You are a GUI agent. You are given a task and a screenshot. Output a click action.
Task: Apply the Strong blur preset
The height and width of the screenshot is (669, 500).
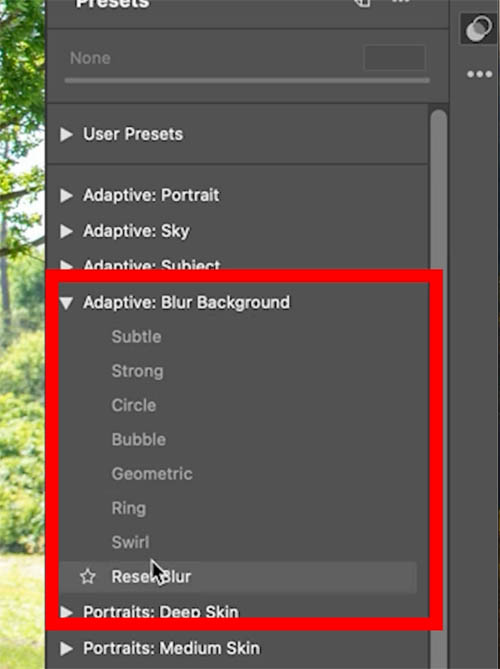point(137,371)
